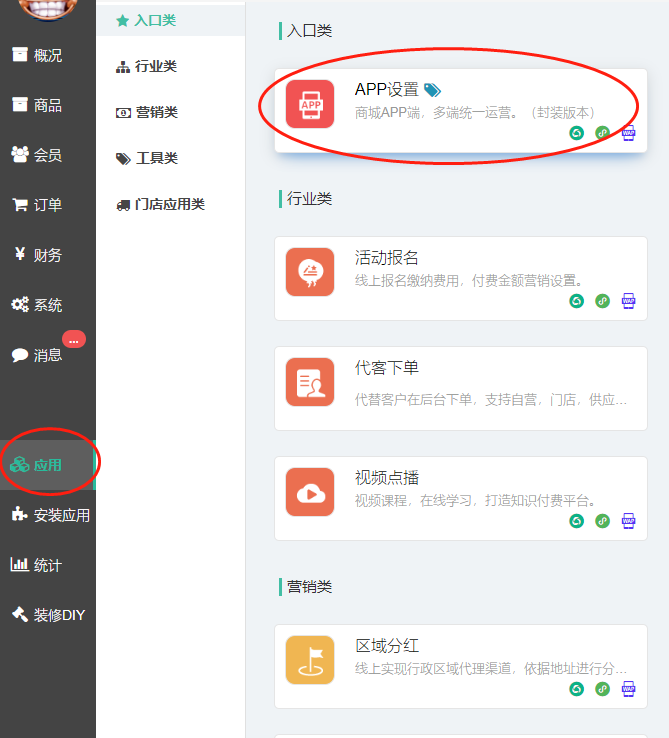Open 订单 orders section
Screen dimensions: 669x738
point(48,205)
